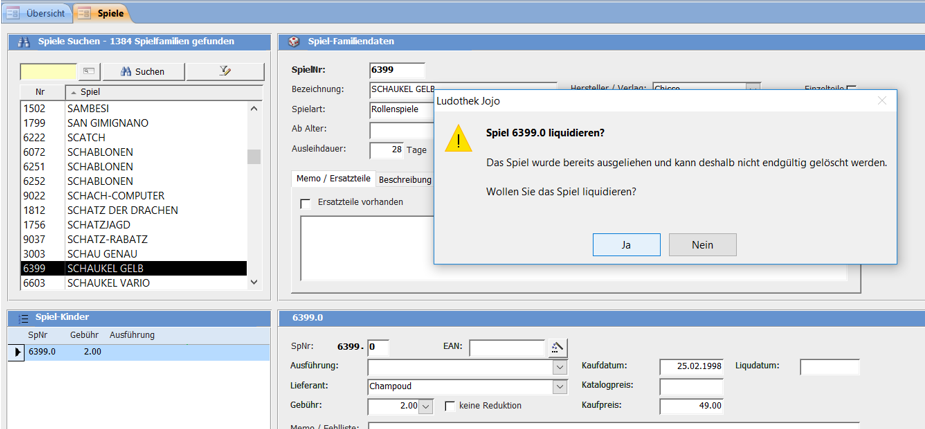Select SCHABLONEN row number 6072
This screenshot has height=429, width=925.
tap(133, 152)
